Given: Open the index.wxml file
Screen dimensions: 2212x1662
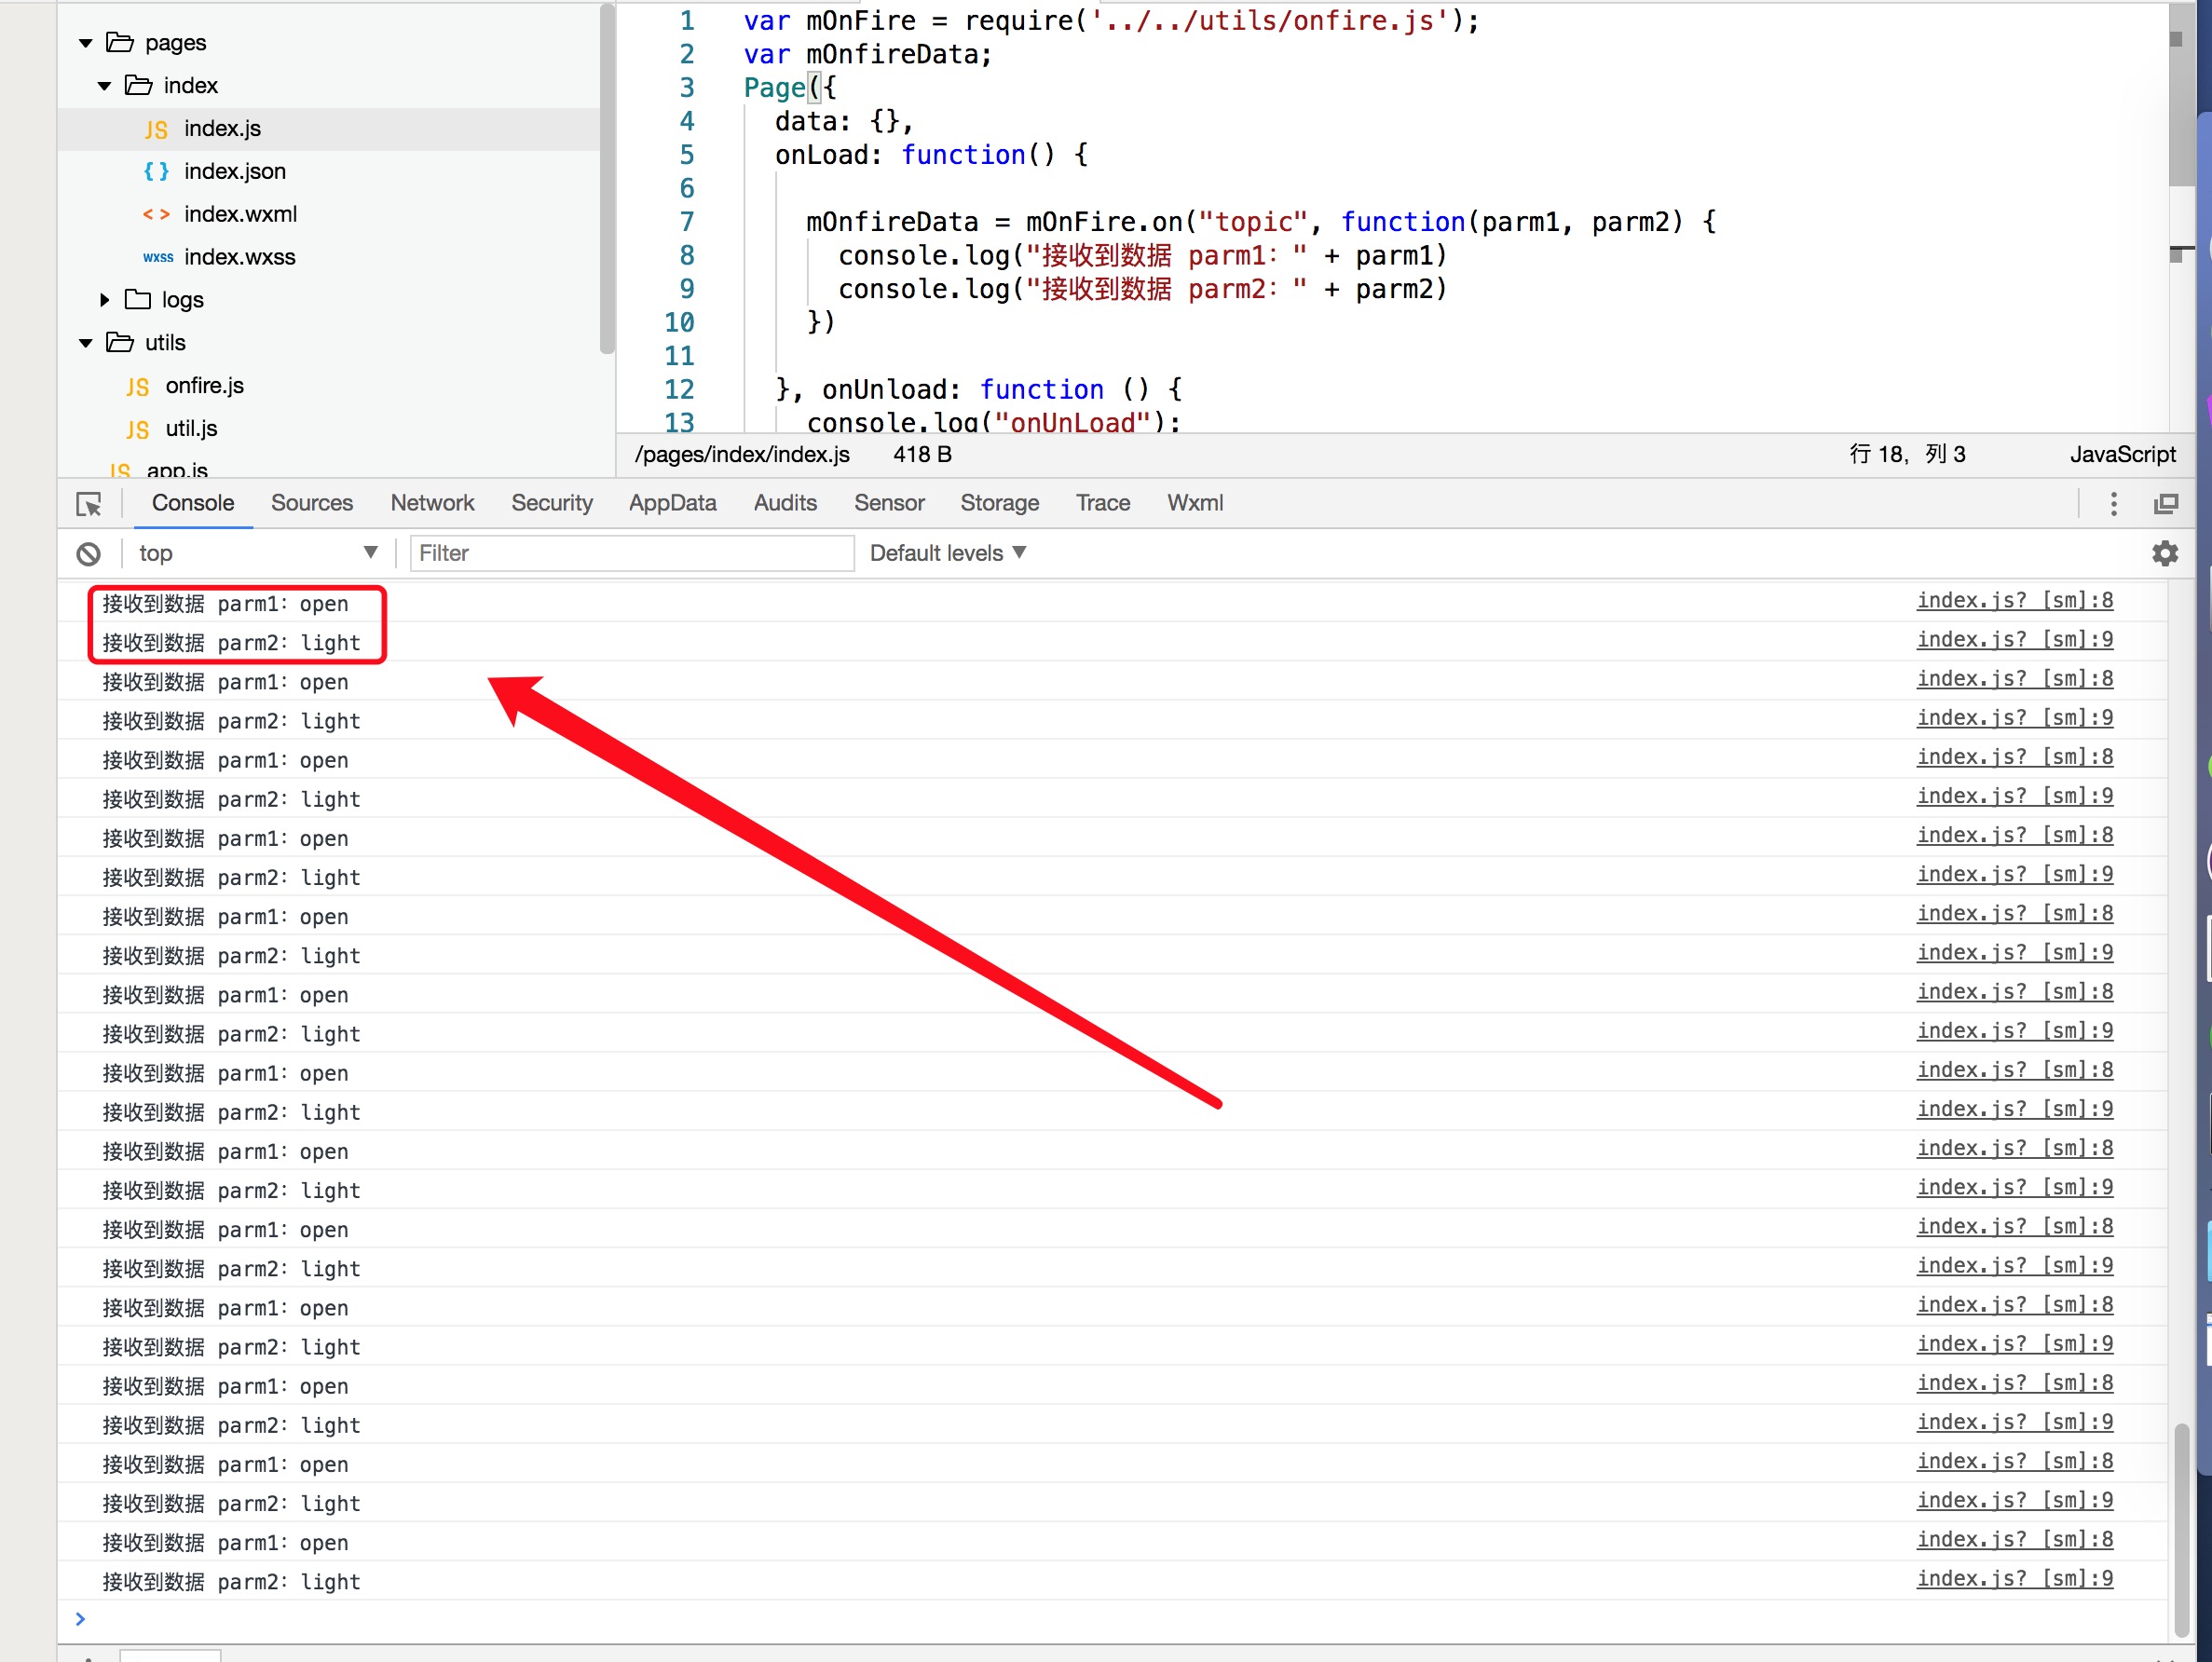Looking at the screenshot, I should [x=240, y=214].
